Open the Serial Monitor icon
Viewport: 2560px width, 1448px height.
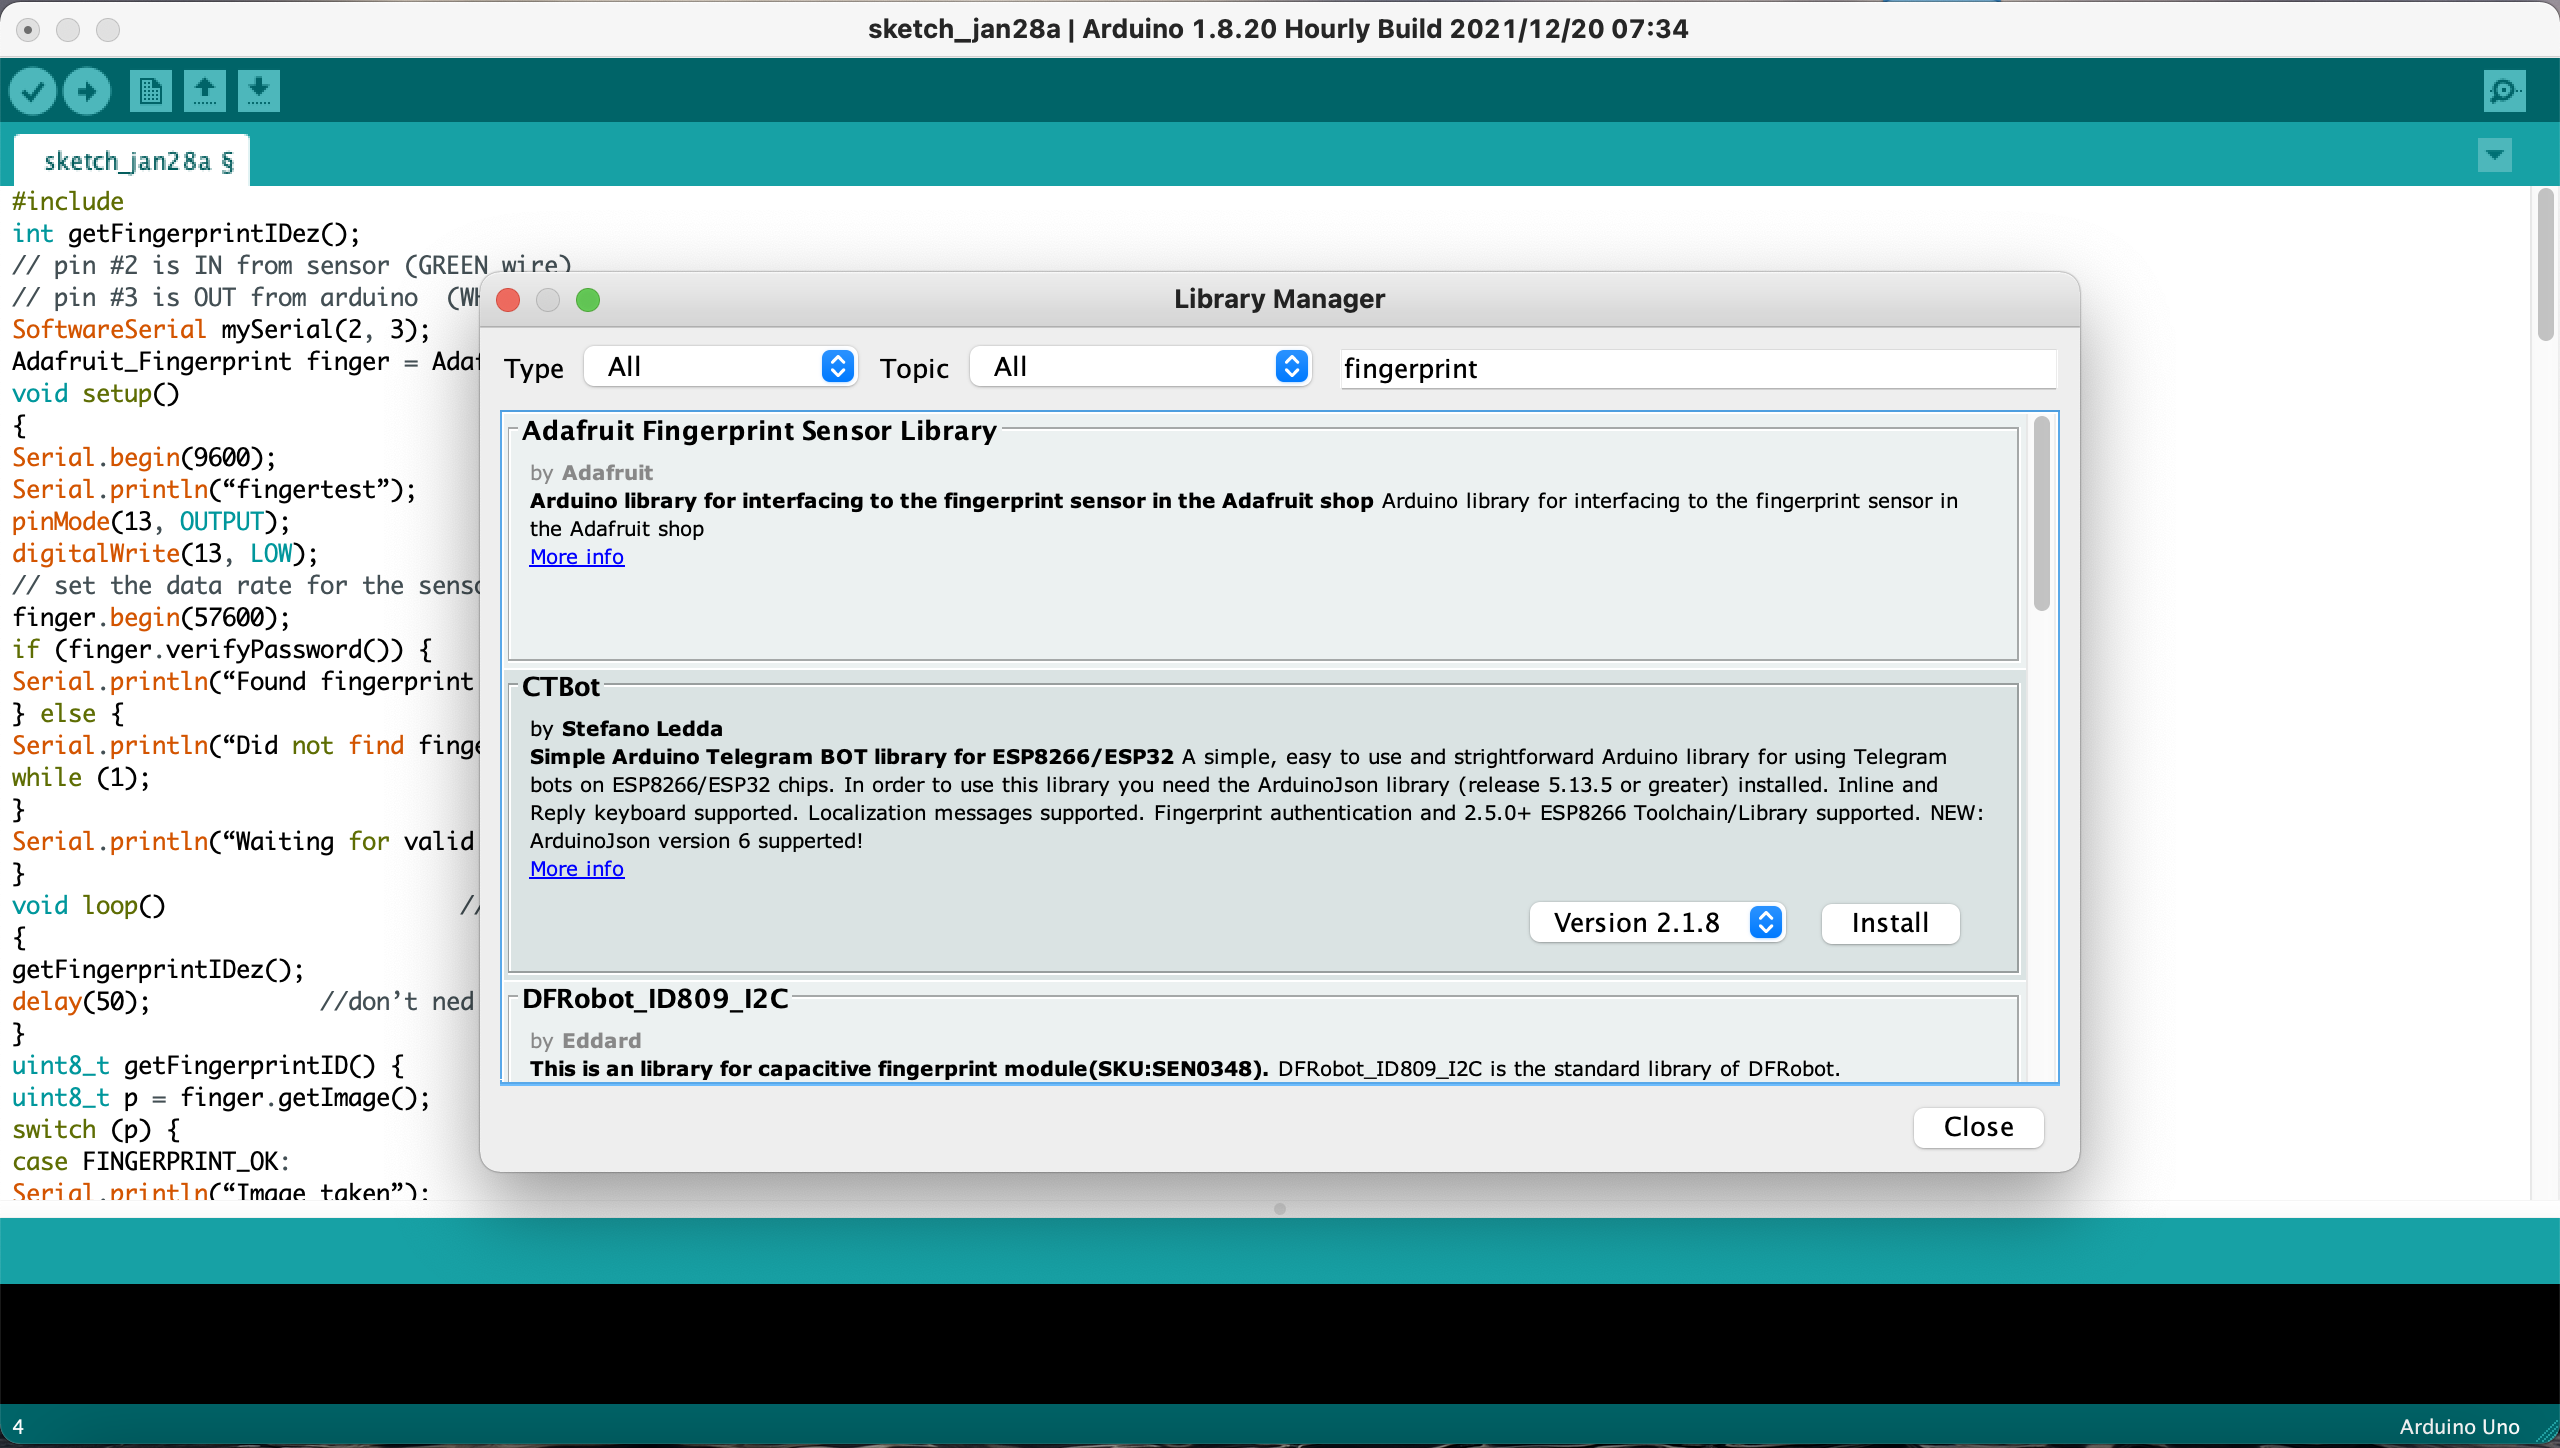click(x=2504, y=91)
